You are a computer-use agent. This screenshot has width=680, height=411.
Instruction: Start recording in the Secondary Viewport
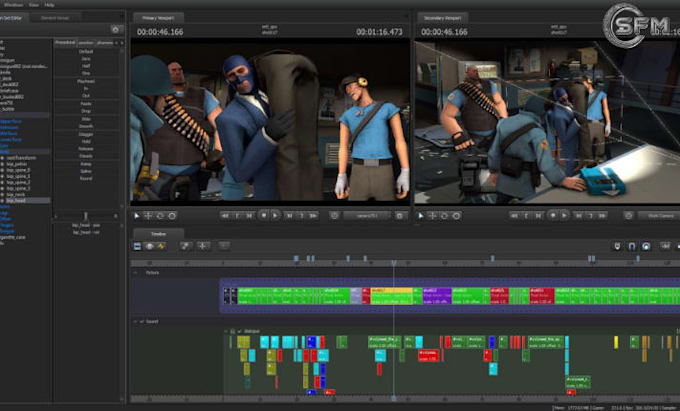[x=552, y=215]
